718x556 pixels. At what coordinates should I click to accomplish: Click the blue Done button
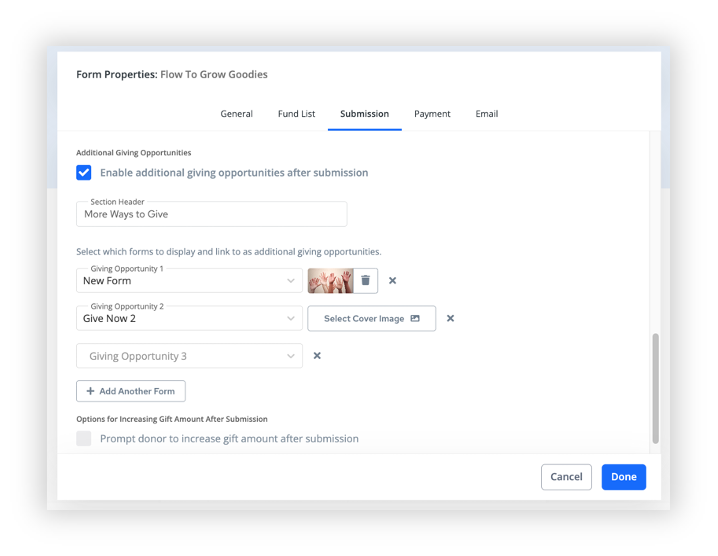623,477
